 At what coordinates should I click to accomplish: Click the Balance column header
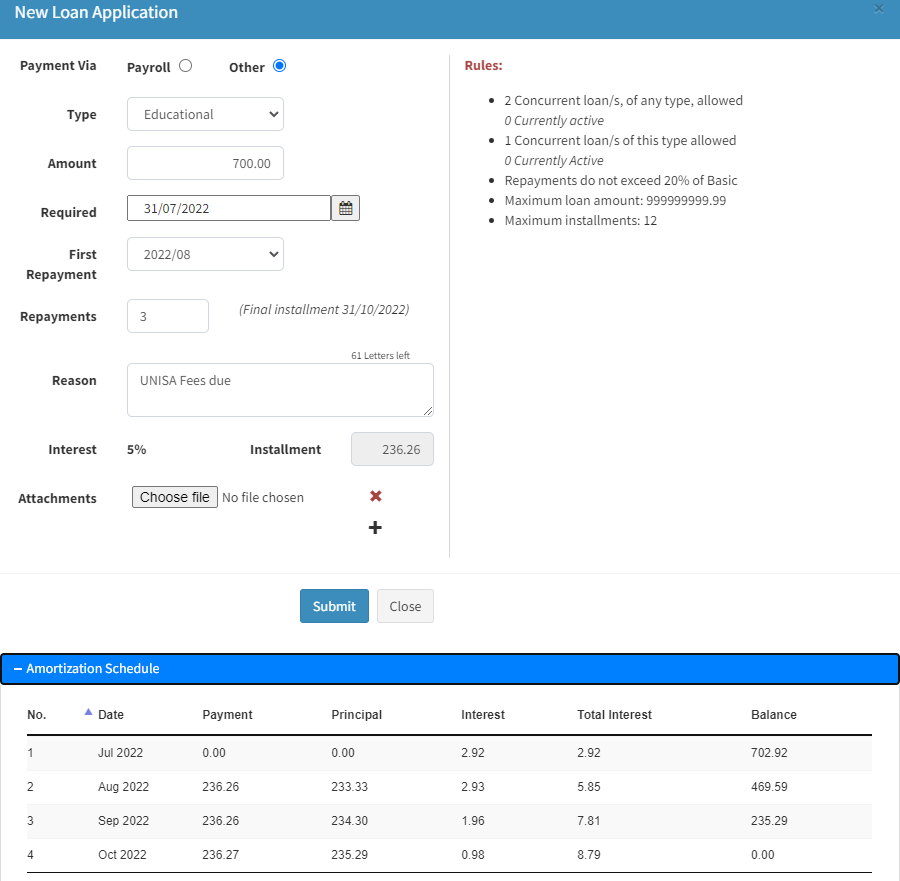pos(774,715)
